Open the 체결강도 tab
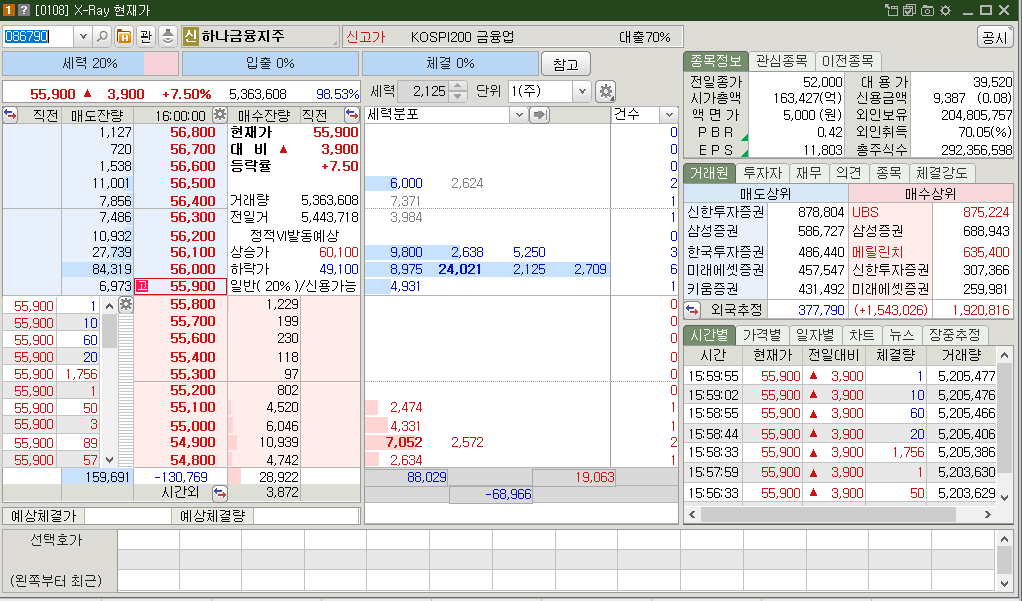 coord(942,173)
